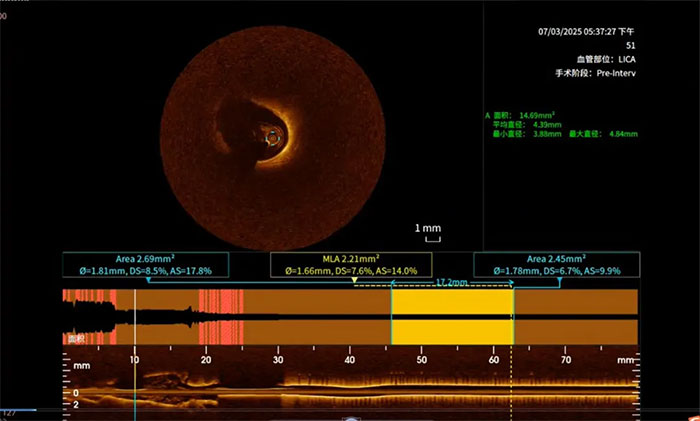Click the longitudinal L-mode view at 30 mm
The height and width of the screenshot is (421, 700).
(x=278, y=385)
